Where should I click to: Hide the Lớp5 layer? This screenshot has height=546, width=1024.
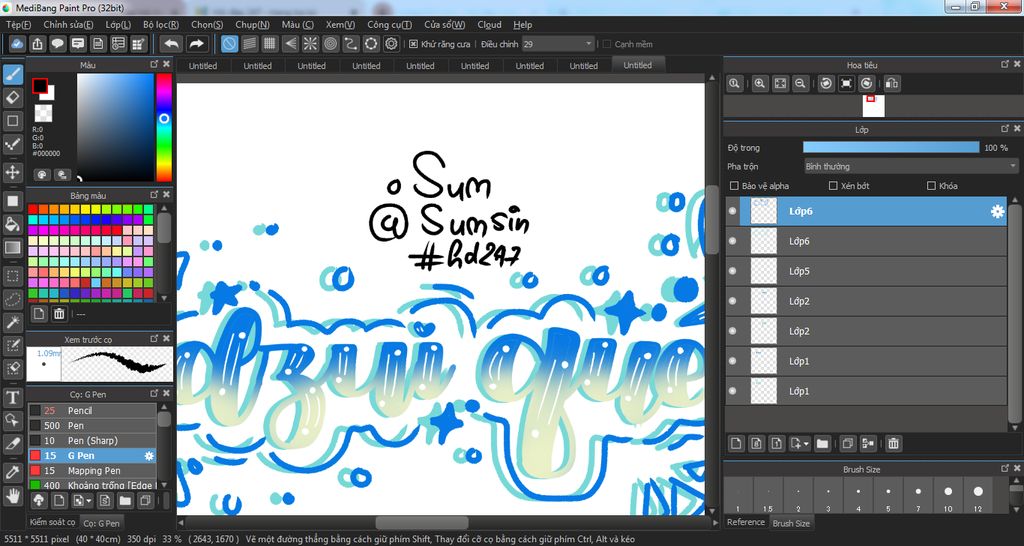coord(733,271)
